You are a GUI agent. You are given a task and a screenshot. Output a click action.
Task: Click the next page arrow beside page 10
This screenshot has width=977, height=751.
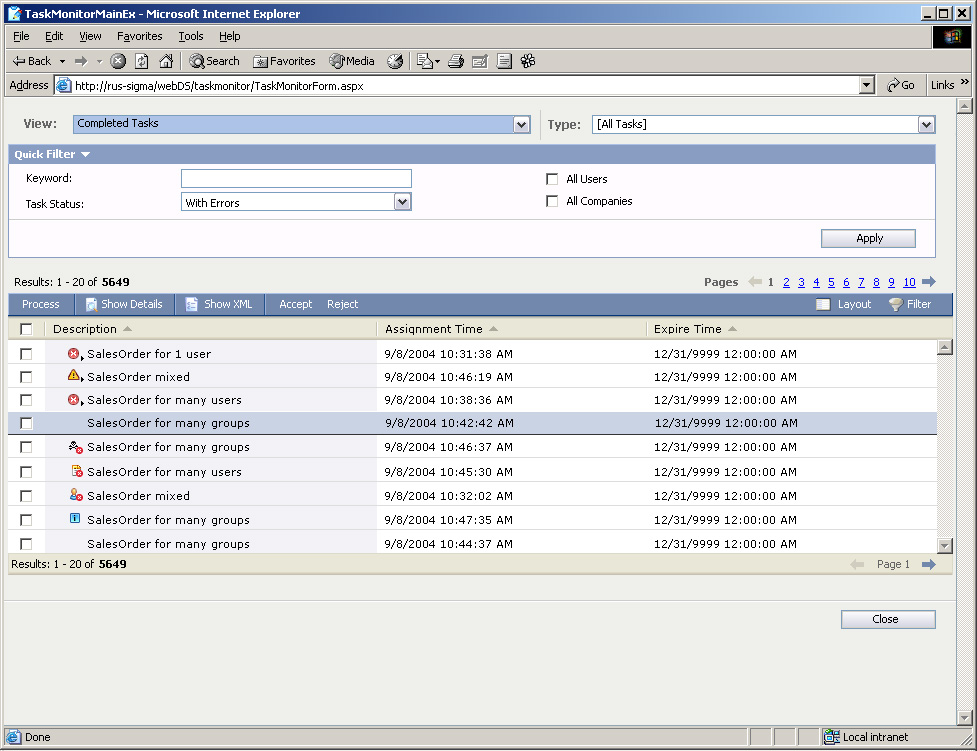click(929, 282)
